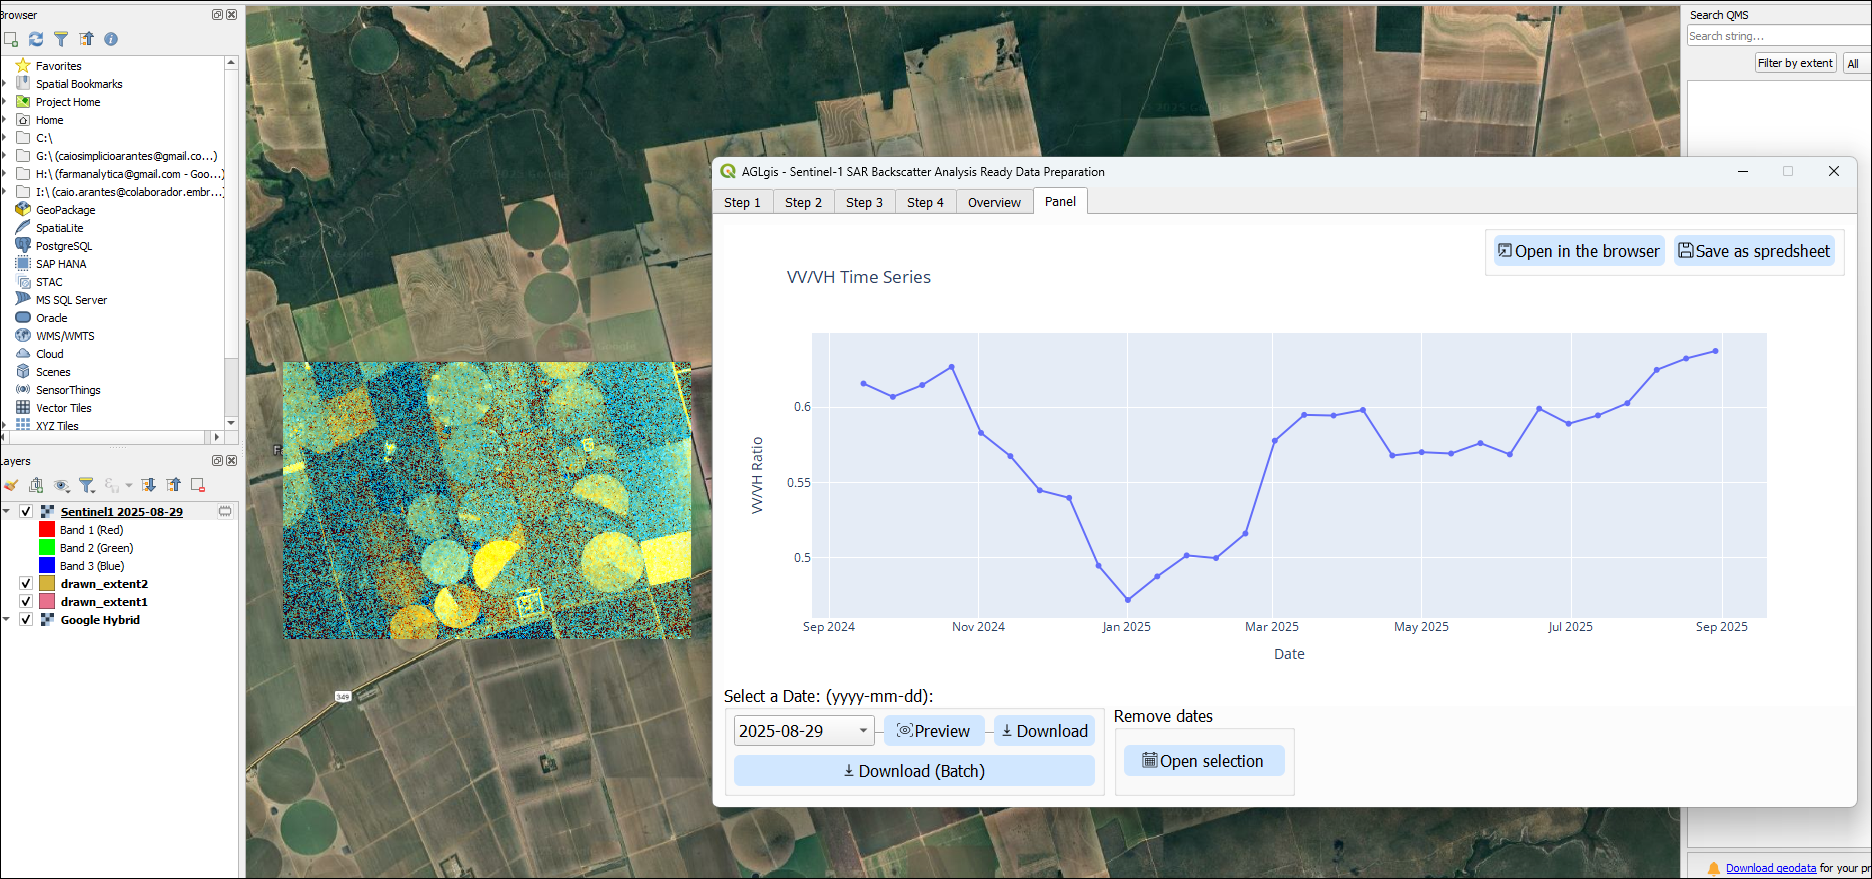
Task: Click the Download (Batch) button
Action: [914, 771]
